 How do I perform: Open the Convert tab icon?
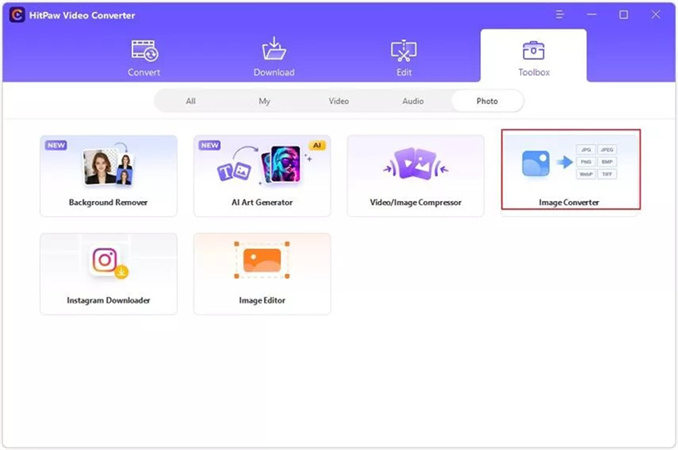point(144,51)
